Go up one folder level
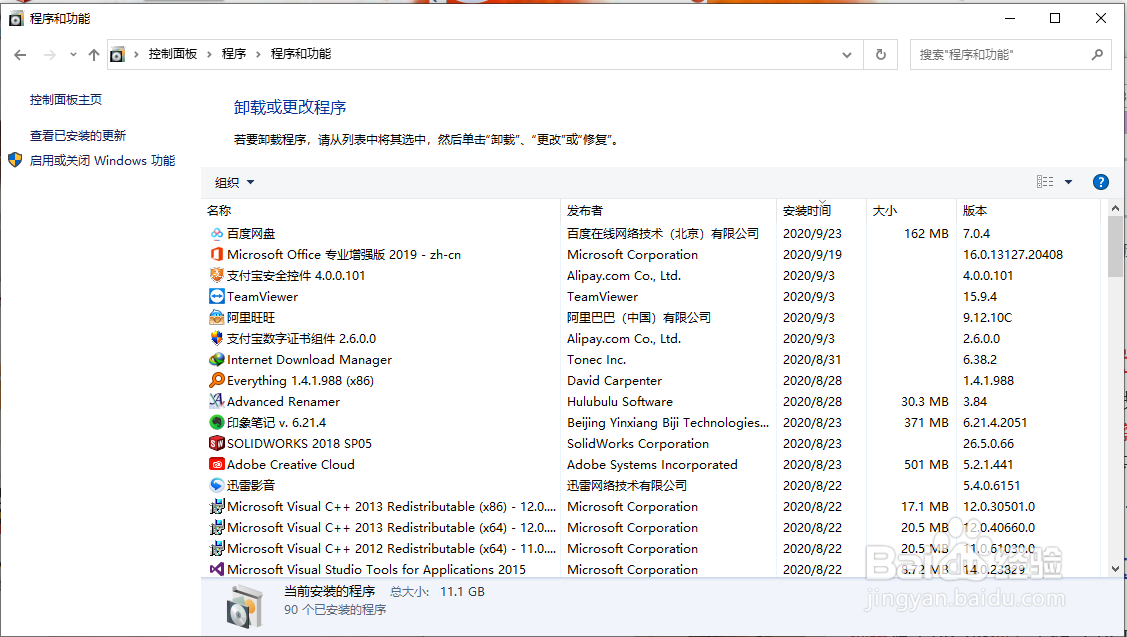1127x637 pixels. [93, 55]
